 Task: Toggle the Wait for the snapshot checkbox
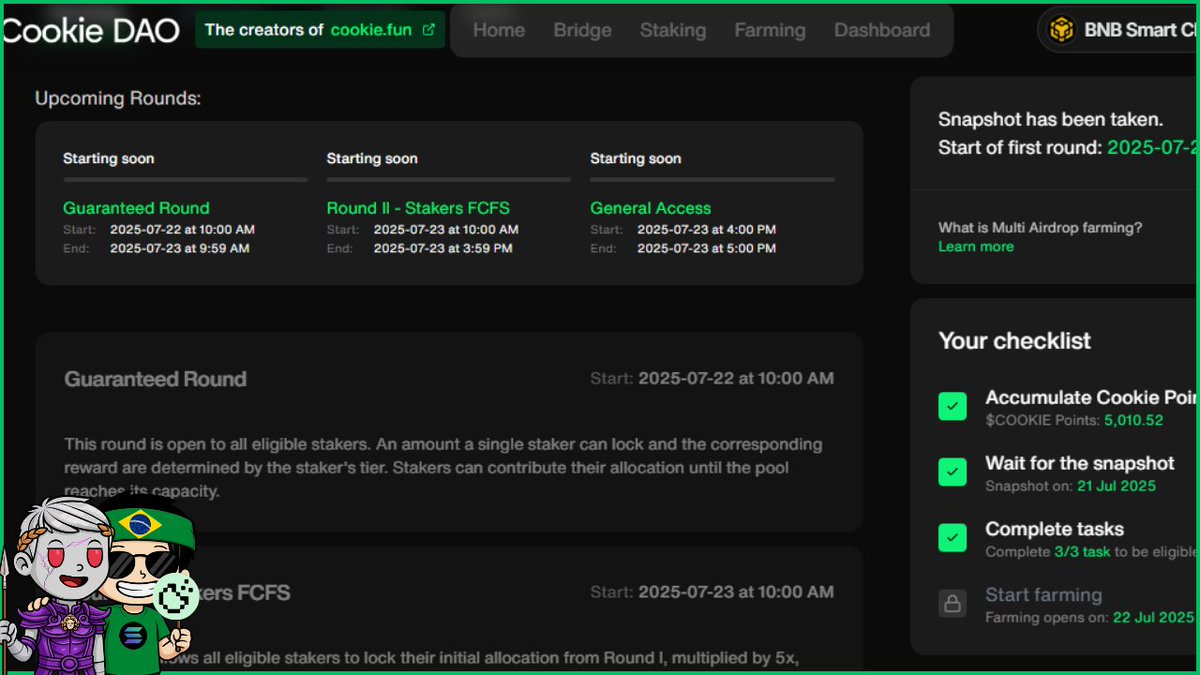tap(952, 472)
